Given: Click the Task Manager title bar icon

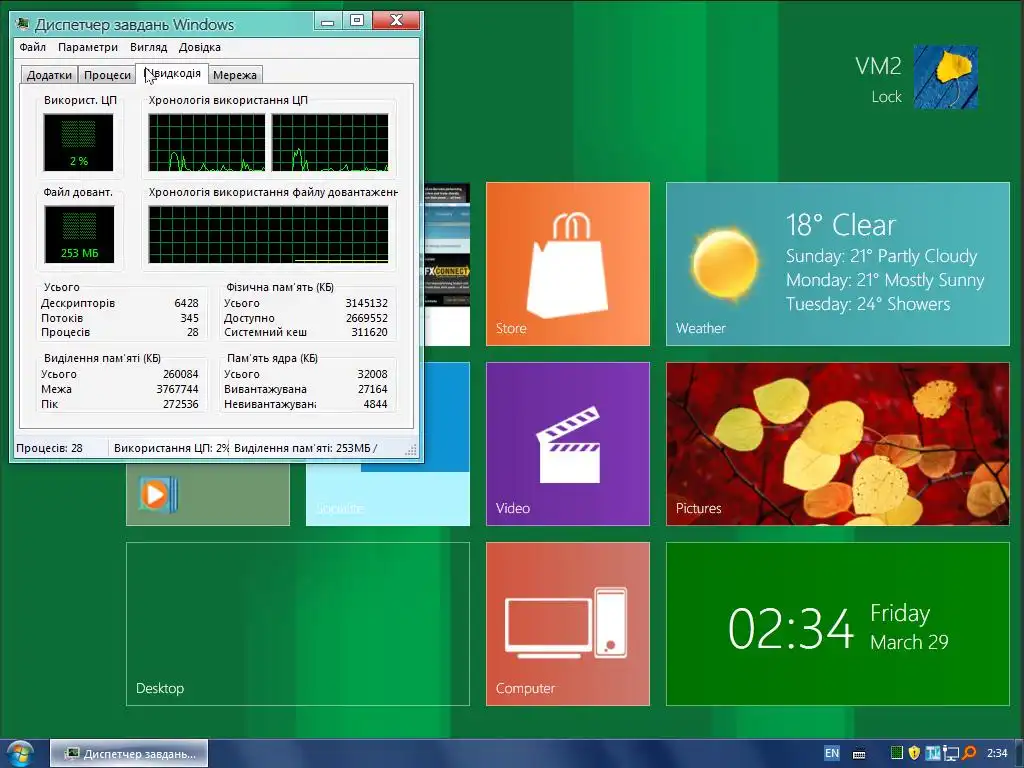Looking at the screenshot, I should tap(23, 24).
